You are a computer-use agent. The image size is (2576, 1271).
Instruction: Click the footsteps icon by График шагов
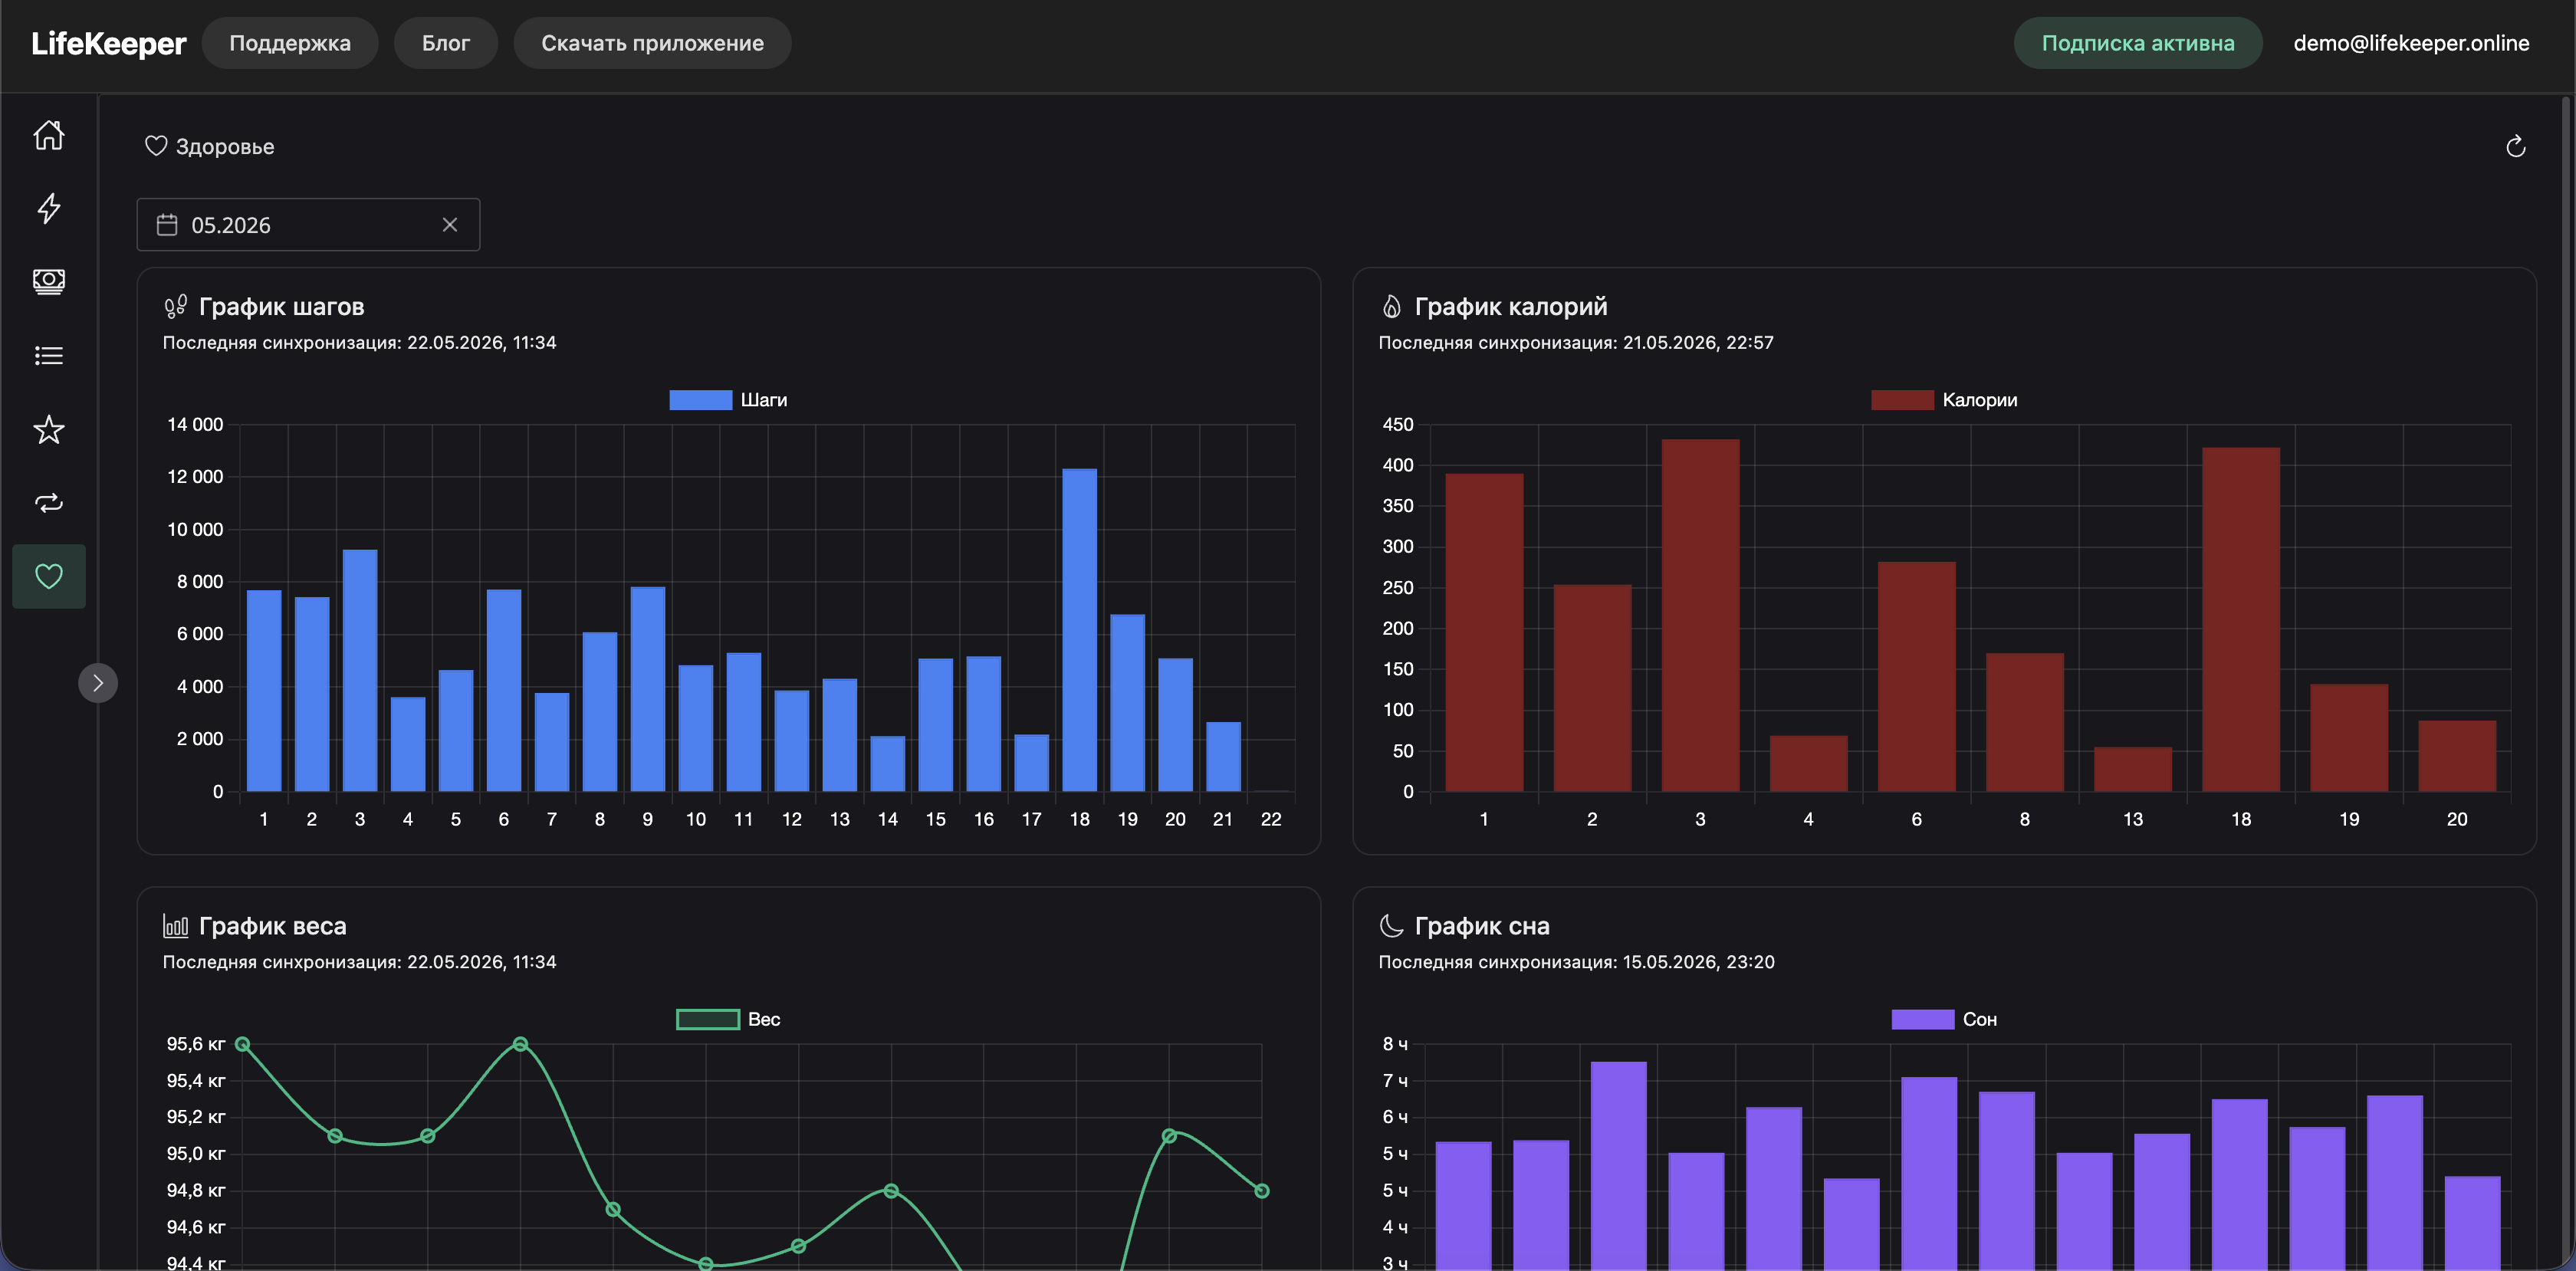176,306
